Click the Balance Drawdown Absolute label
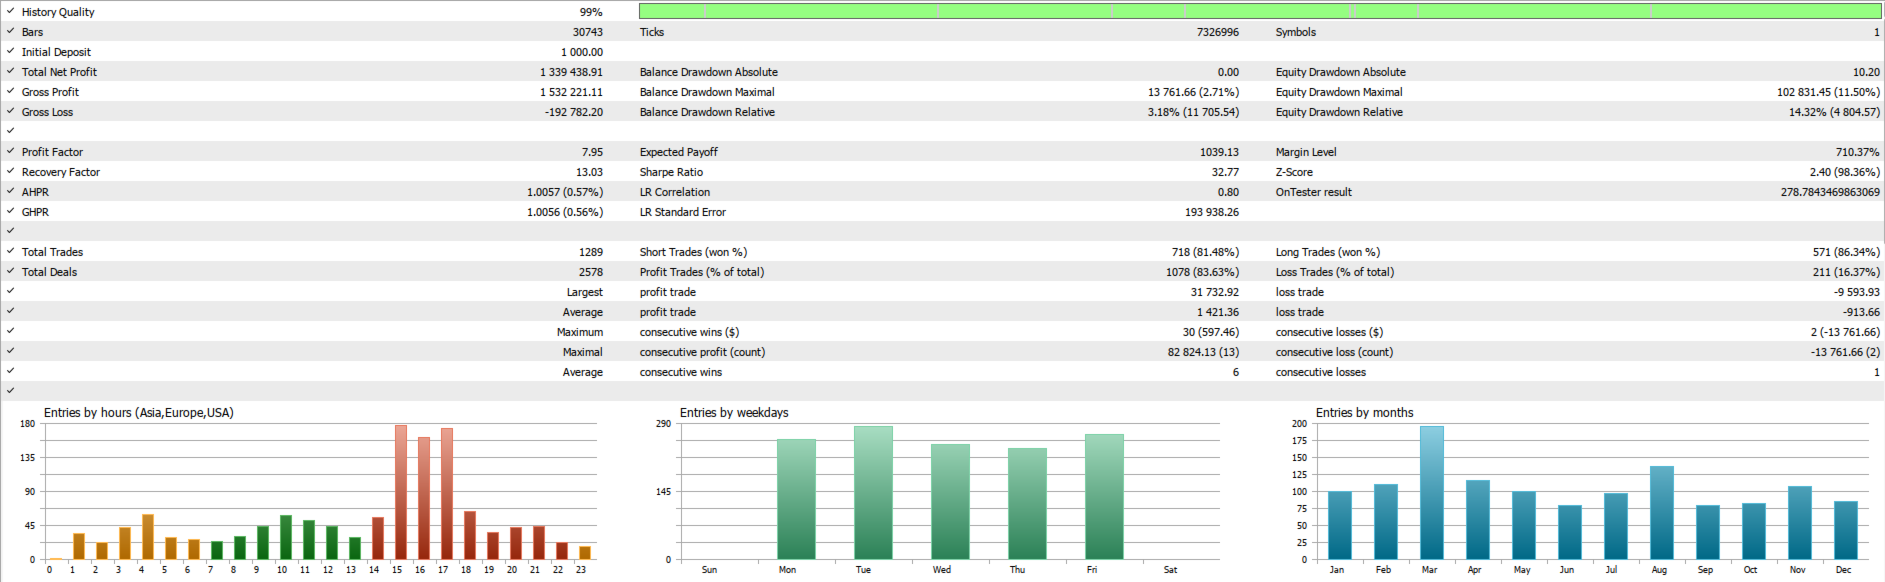Viewport: 1885px width, 582px height. pos(709,72)
